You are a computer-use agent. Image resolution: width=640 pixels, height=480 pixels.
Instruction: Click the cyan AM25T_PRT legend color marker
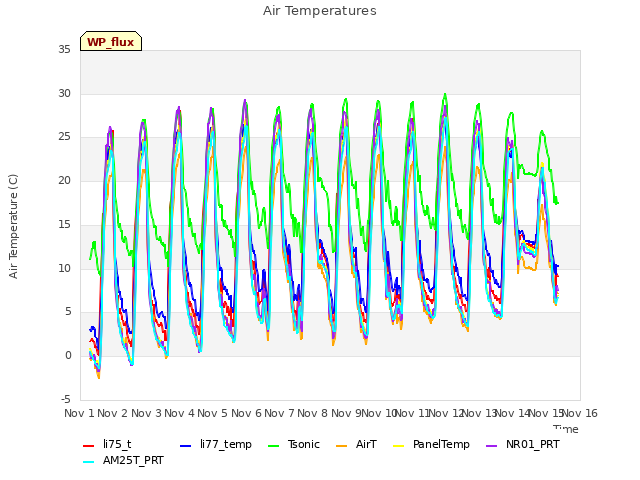click(x=89, y=462)
